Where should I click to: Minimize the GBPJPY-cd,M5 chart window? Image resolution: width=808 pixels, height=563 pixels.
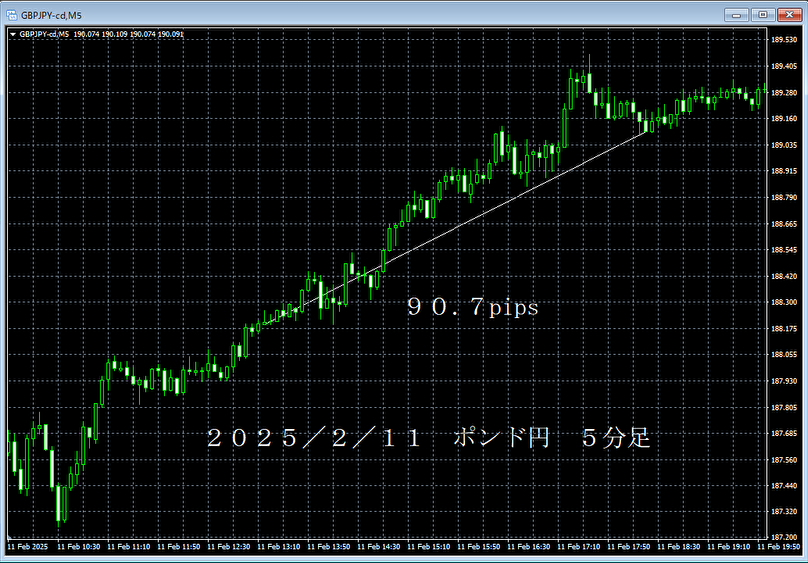point(736,15)
